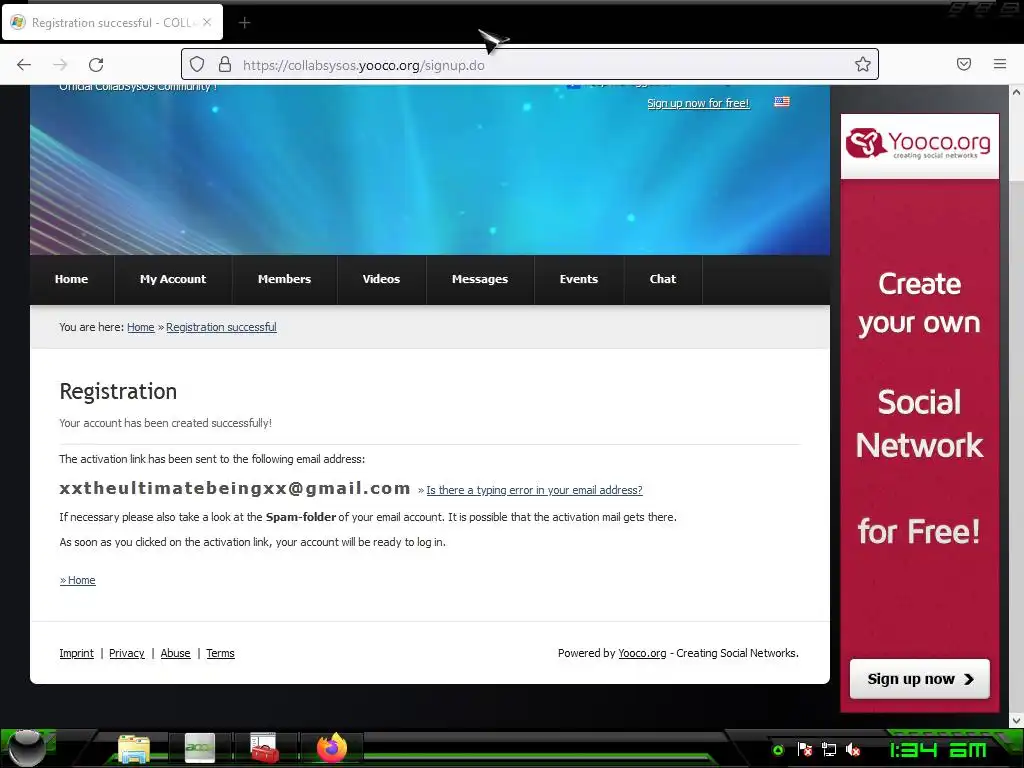Image resolution: width=1024 pixels, height=768 pixels.
Task: Open the My Account menu item
Action: pos(173,280)
